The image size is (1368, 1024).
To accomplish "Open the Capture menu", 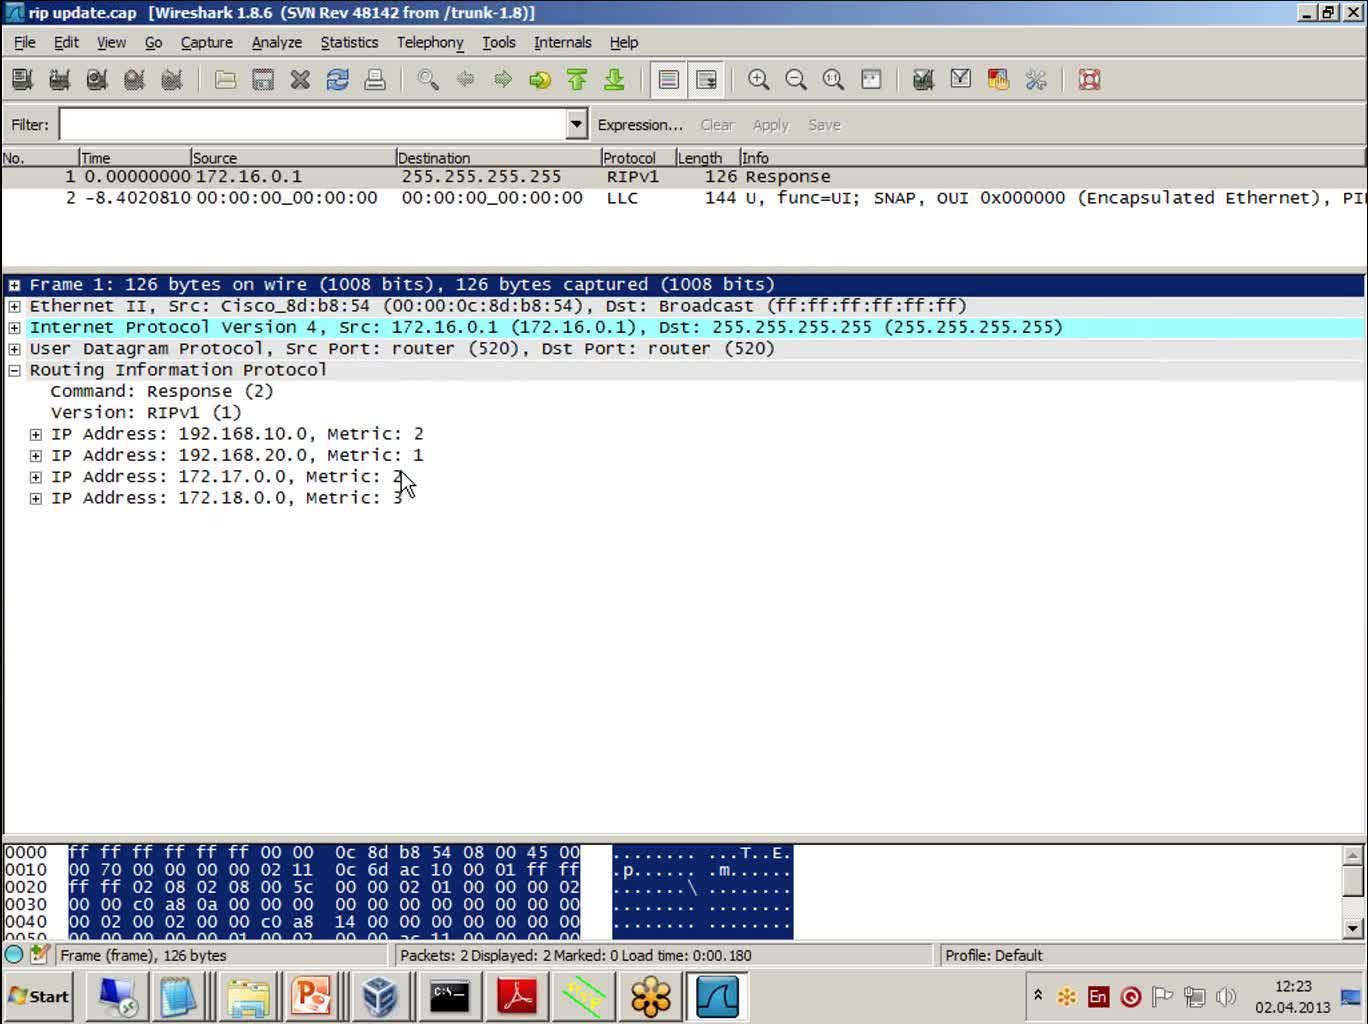I will [207, 42].
